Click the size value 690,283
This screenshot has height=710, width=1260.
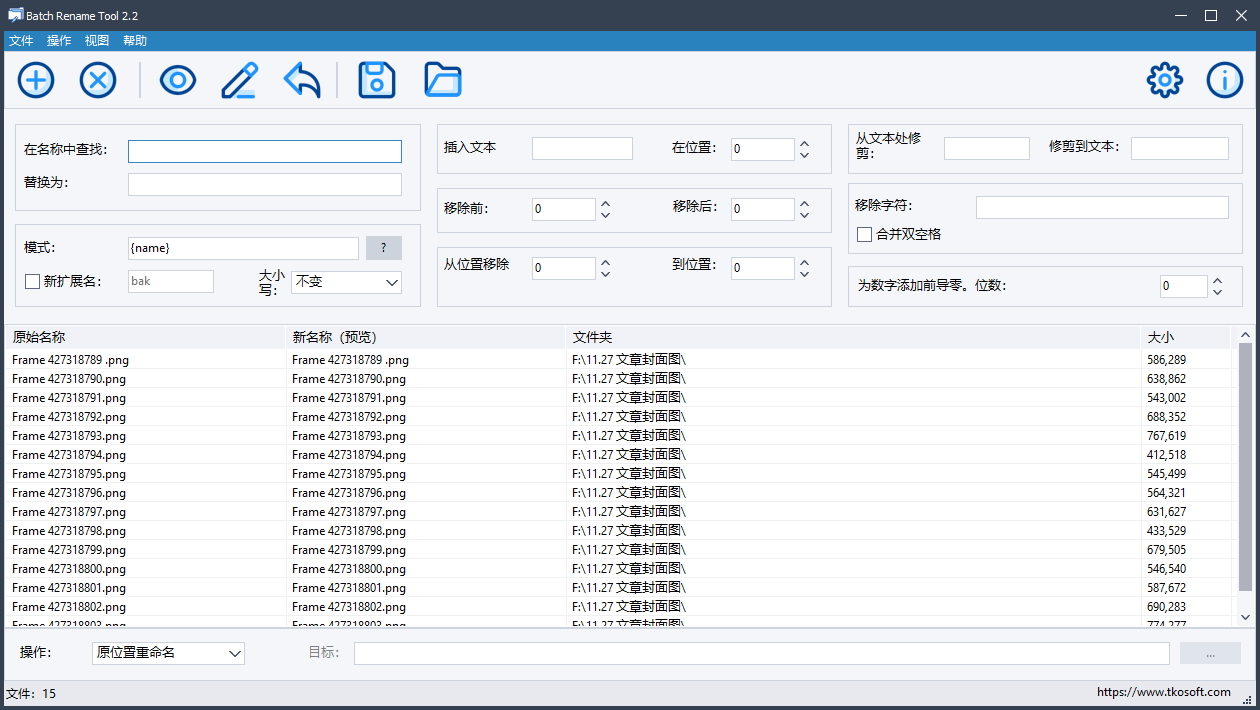1167,607
